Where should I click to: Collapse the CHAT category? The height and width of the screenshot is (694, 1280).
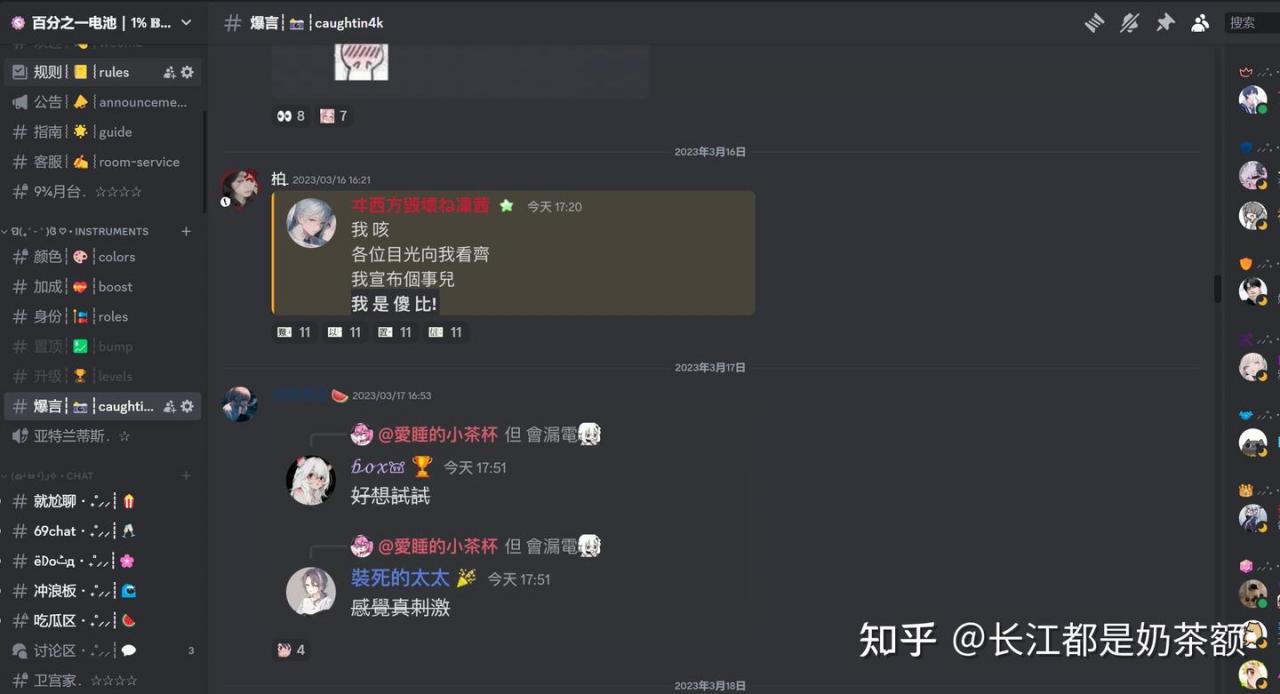pos(48,476)
